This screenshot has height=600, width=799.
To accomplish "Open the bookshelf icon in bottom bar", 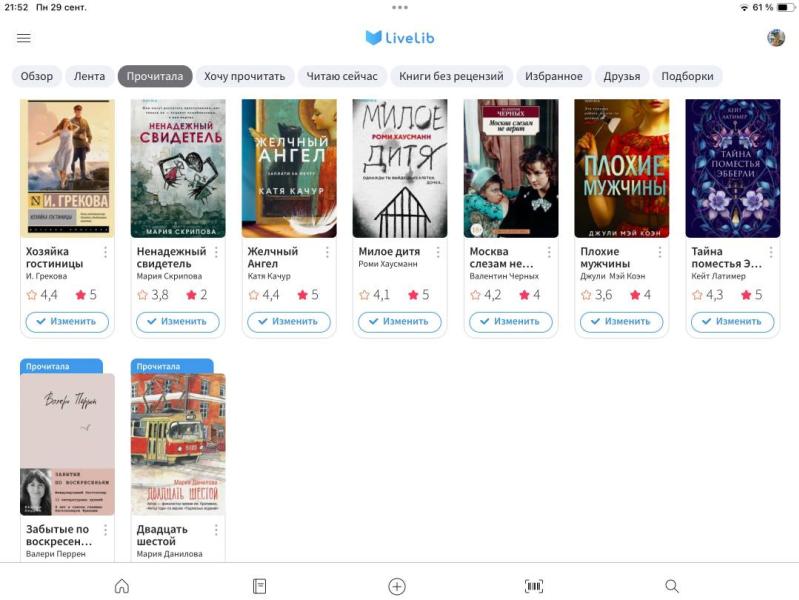I will tap(259, 586).
